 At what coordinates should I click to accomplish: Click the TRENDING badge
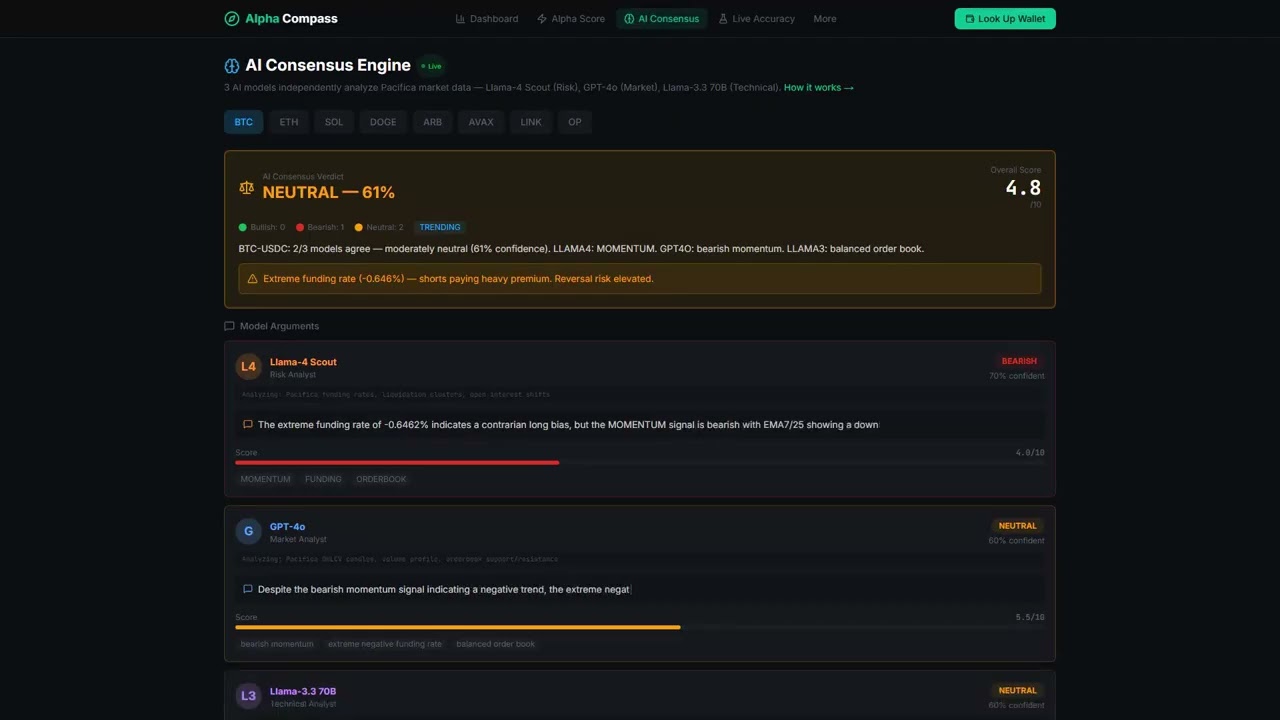pyautogui.click(x=440, y=227)
